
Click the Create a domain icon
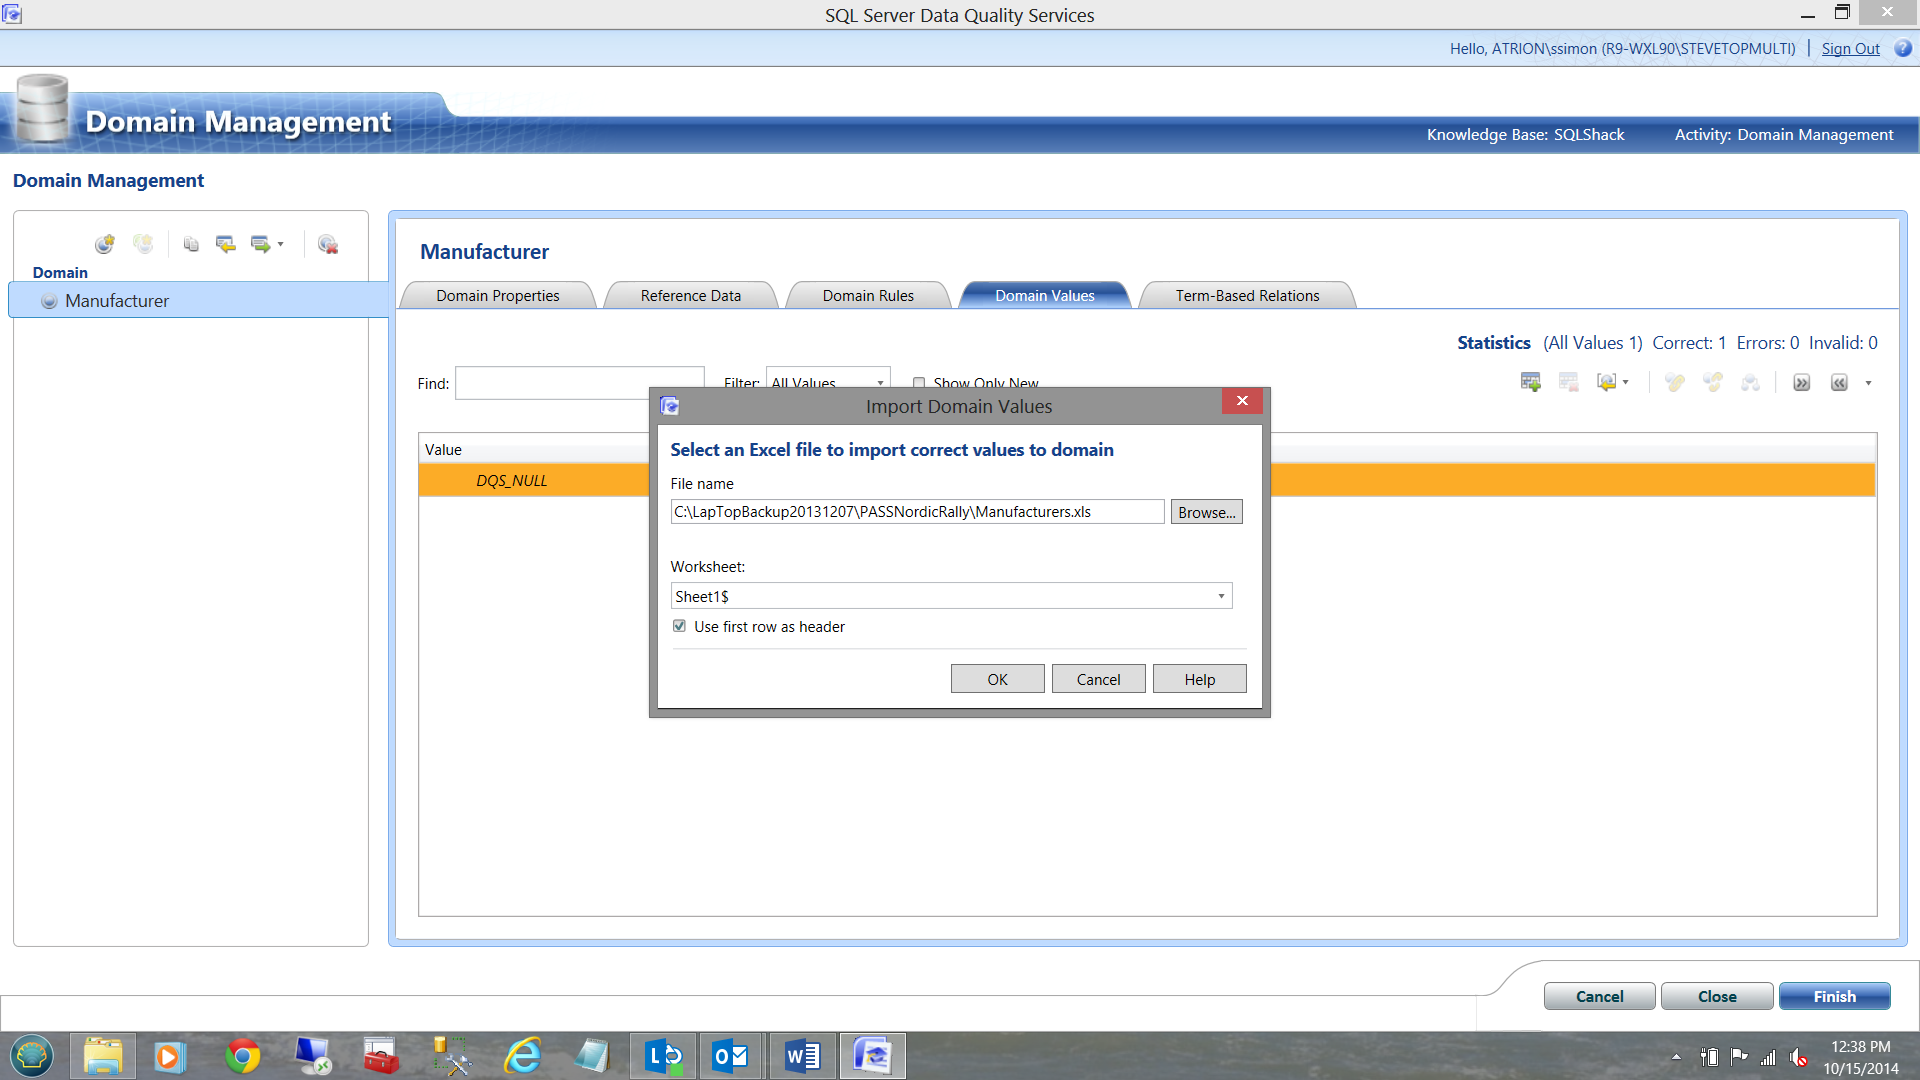click(x=105, y=244)
